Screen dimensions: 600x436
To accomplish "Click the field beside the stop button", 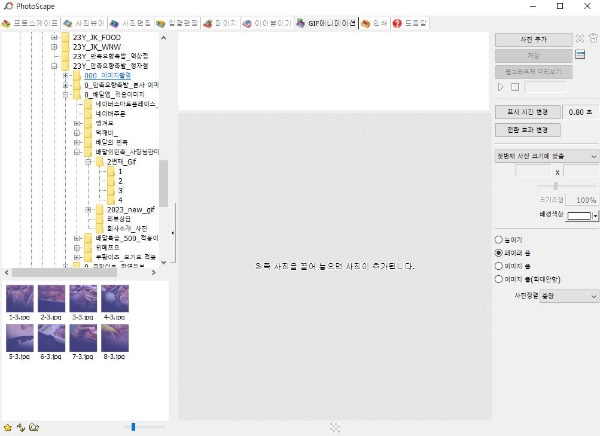I will pyautogui.click(x=545, y=87).
